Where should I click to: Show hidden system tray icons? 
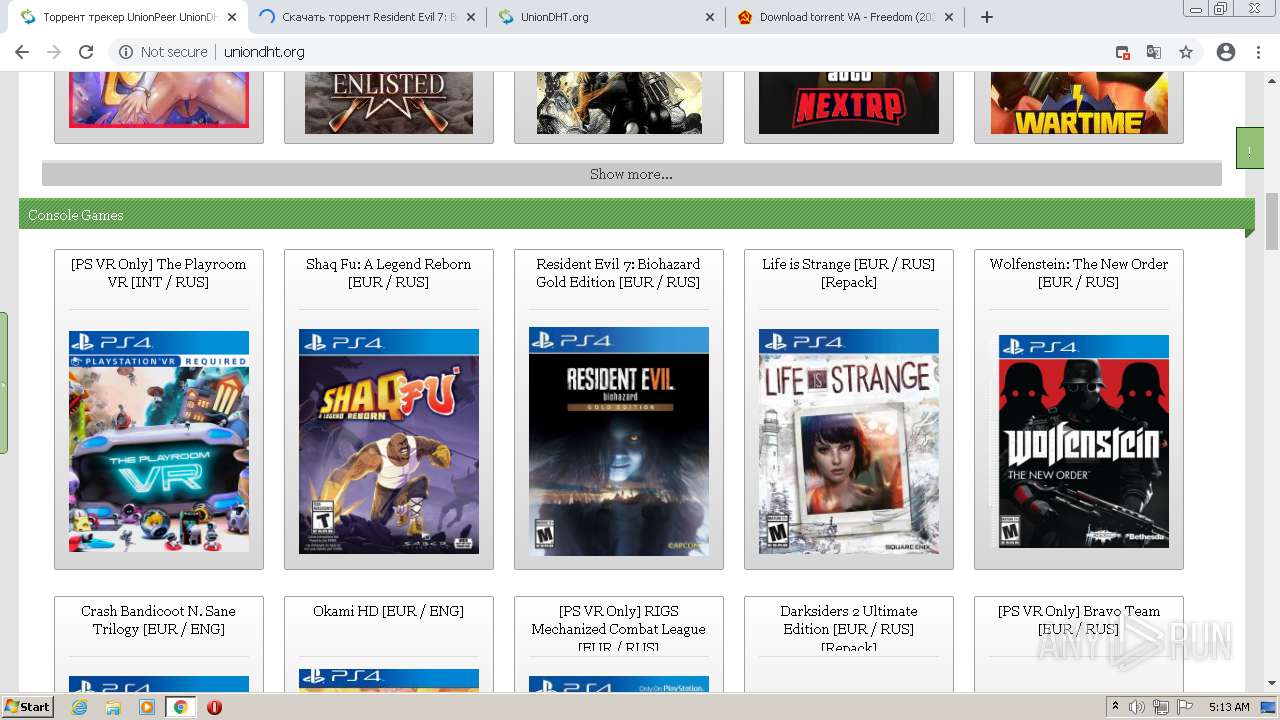(1115, 707)
